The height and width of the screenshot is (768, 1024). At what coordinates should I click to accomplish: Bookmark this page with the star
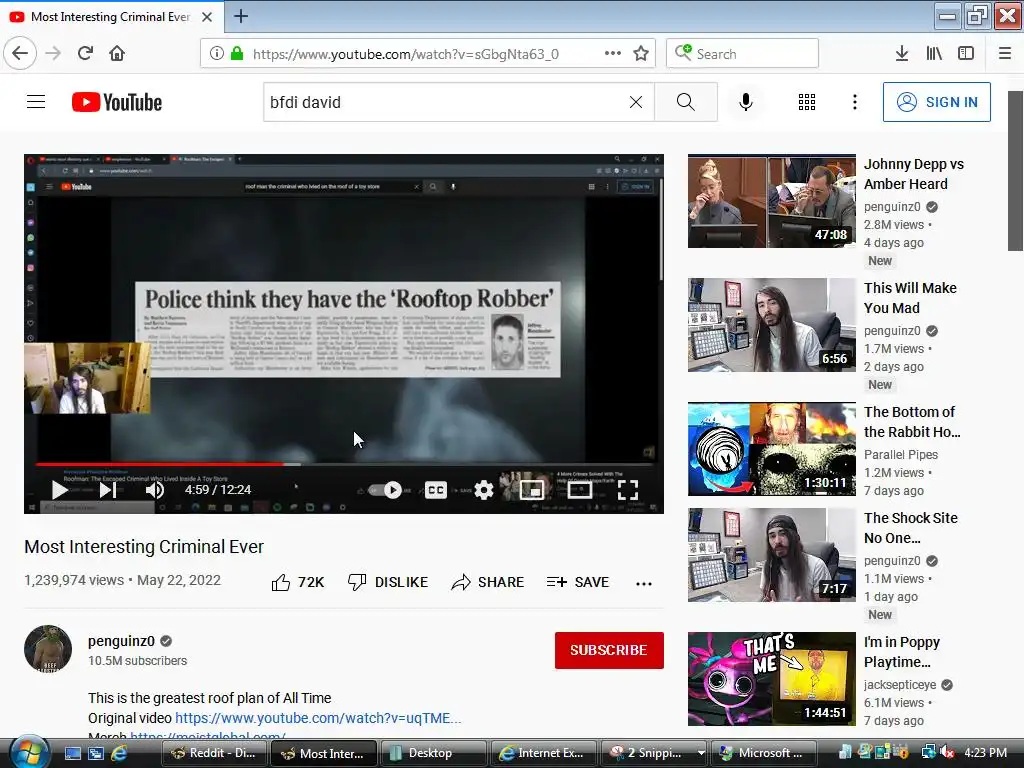(x=641, y=54)
